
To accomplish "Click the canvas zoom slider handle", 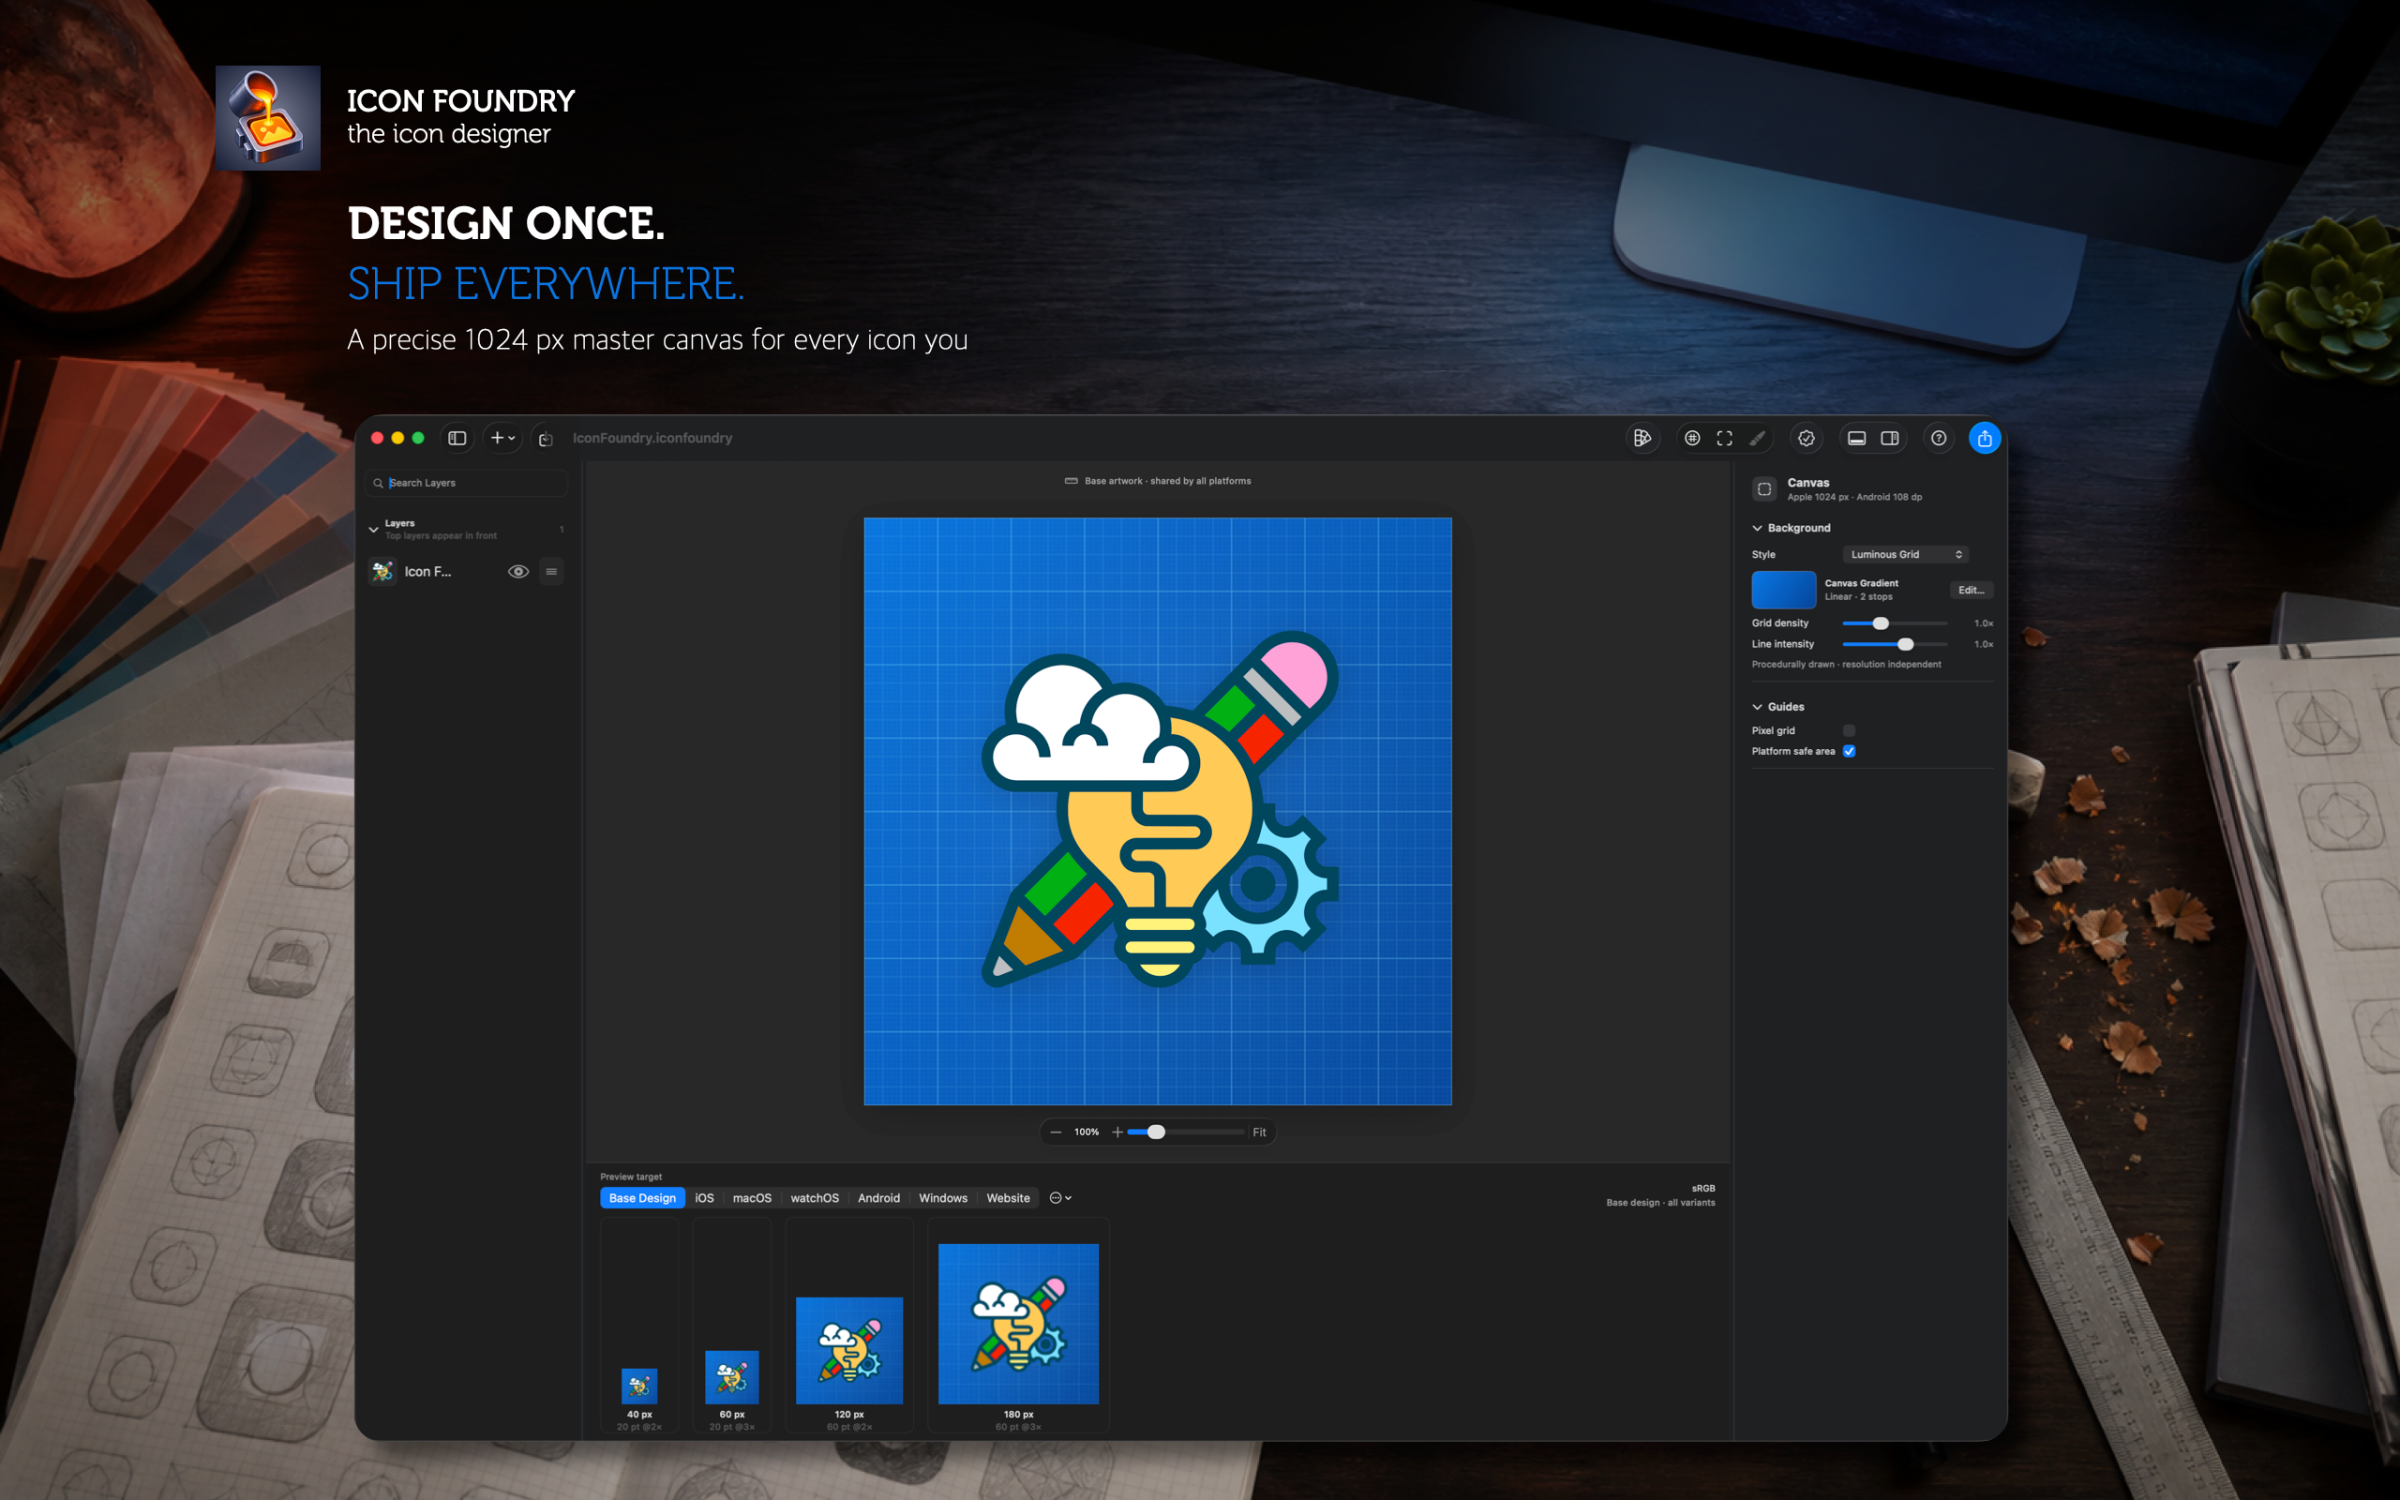I will click(1156, 1132).
